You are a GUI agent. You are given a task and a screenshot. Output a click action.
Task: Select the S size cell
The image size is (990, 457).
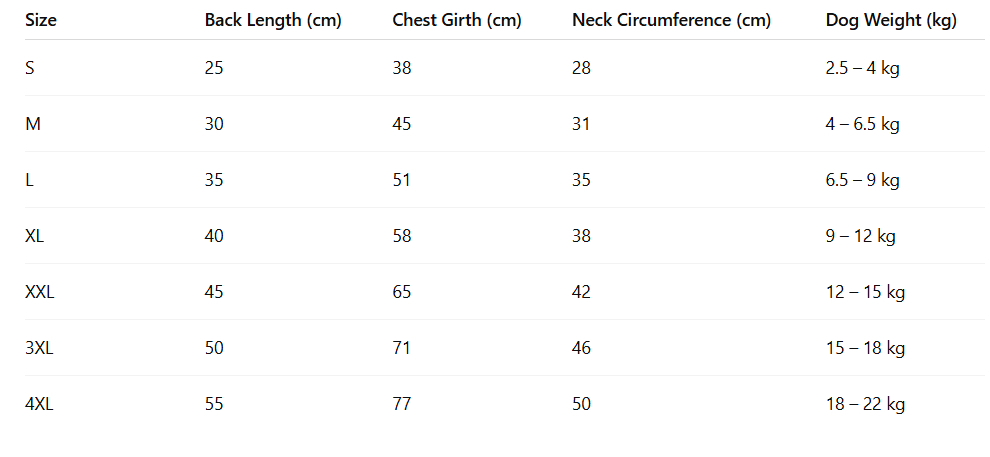30,68
